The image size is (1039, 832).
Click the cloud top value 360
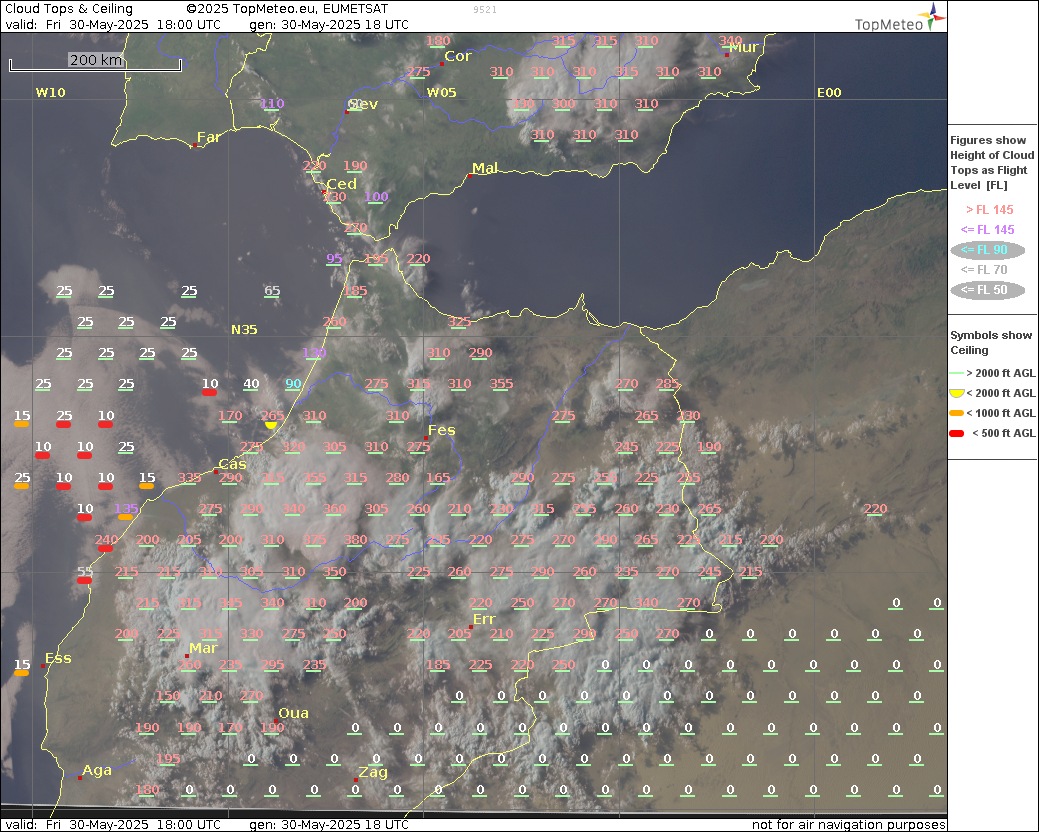(334, 509)
